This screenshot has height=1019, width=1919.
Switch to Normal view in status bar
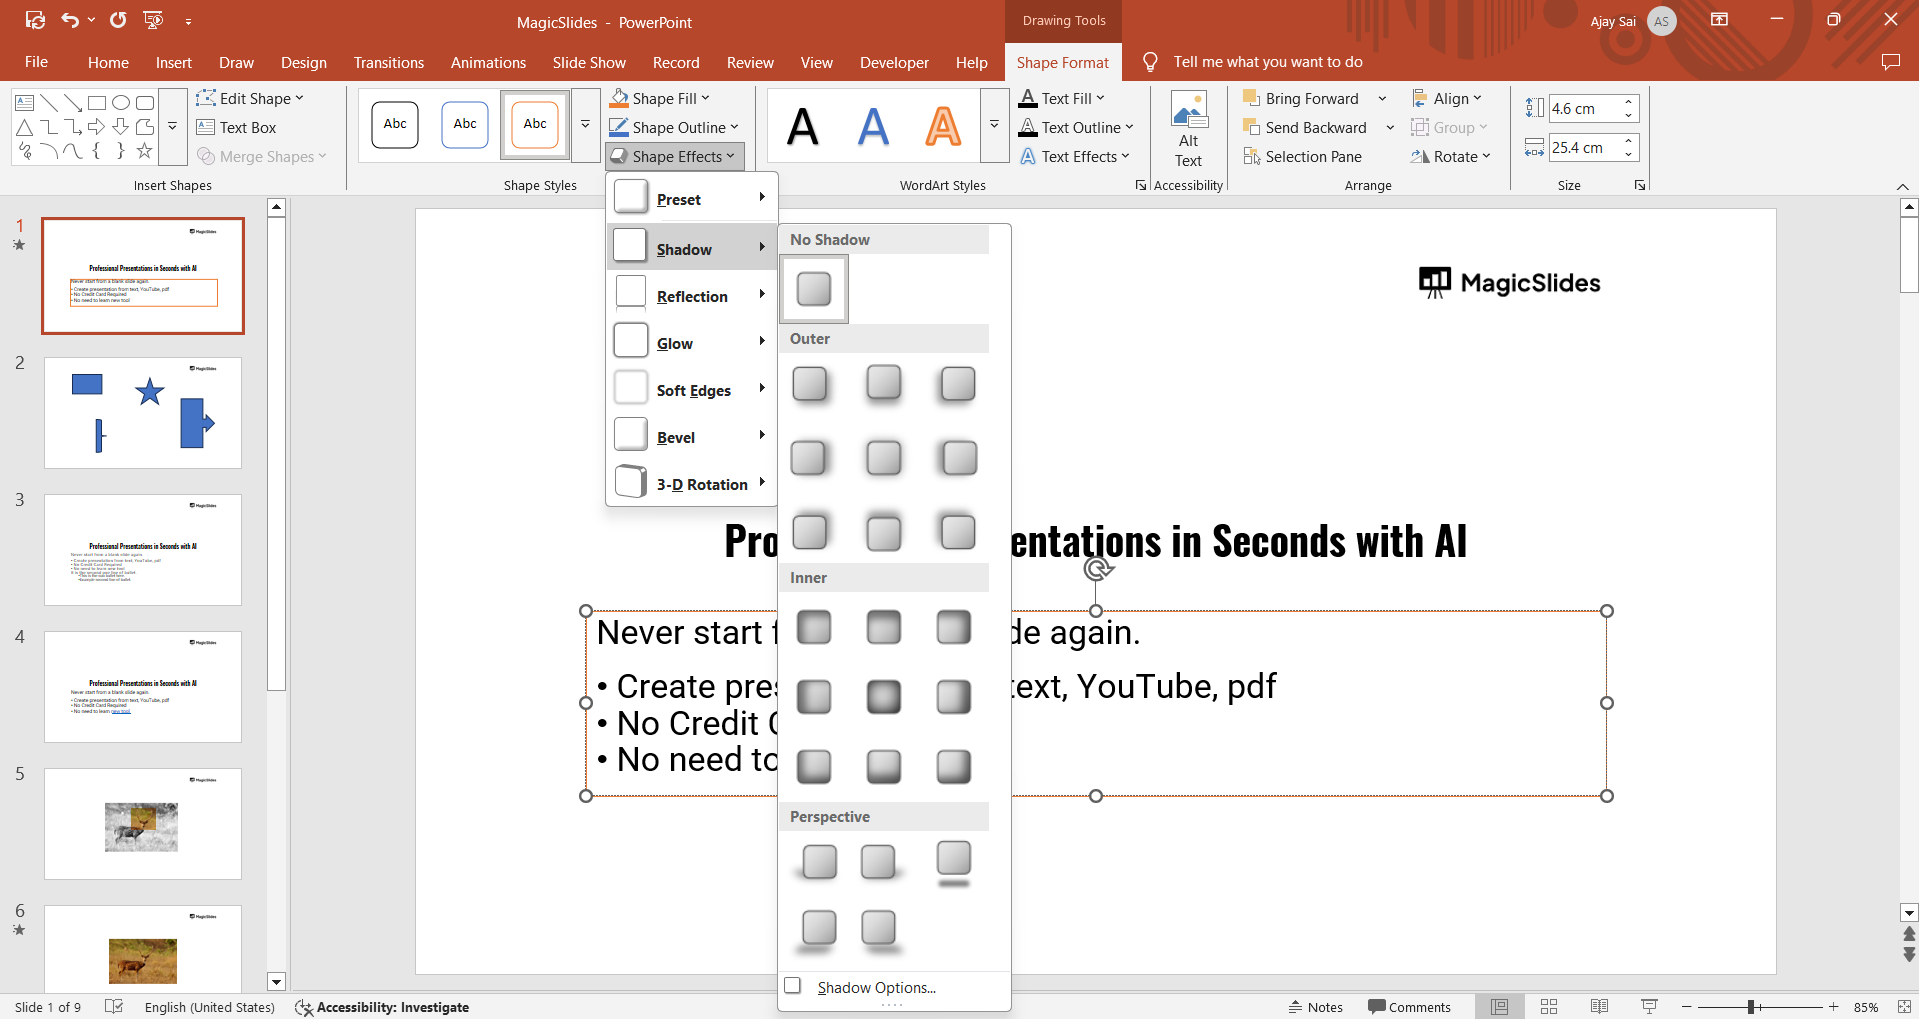(1500, 1007)
